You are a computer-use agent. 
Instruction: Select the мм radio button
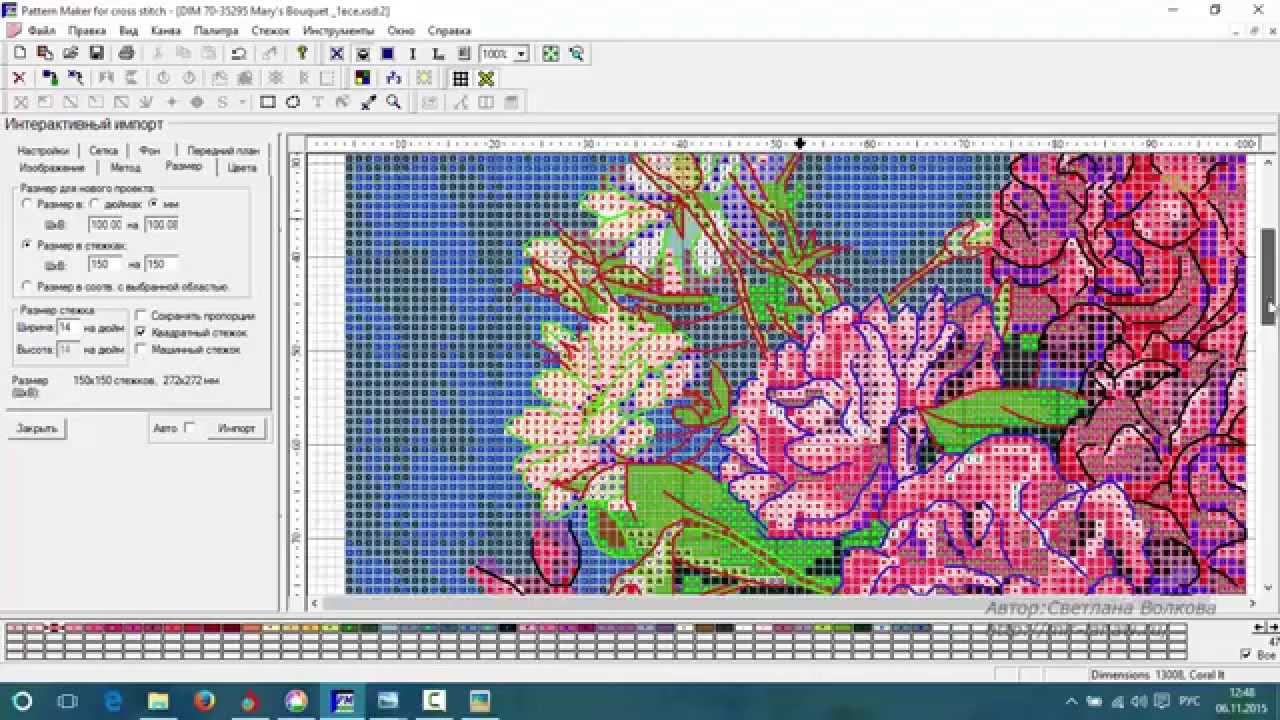153,203
